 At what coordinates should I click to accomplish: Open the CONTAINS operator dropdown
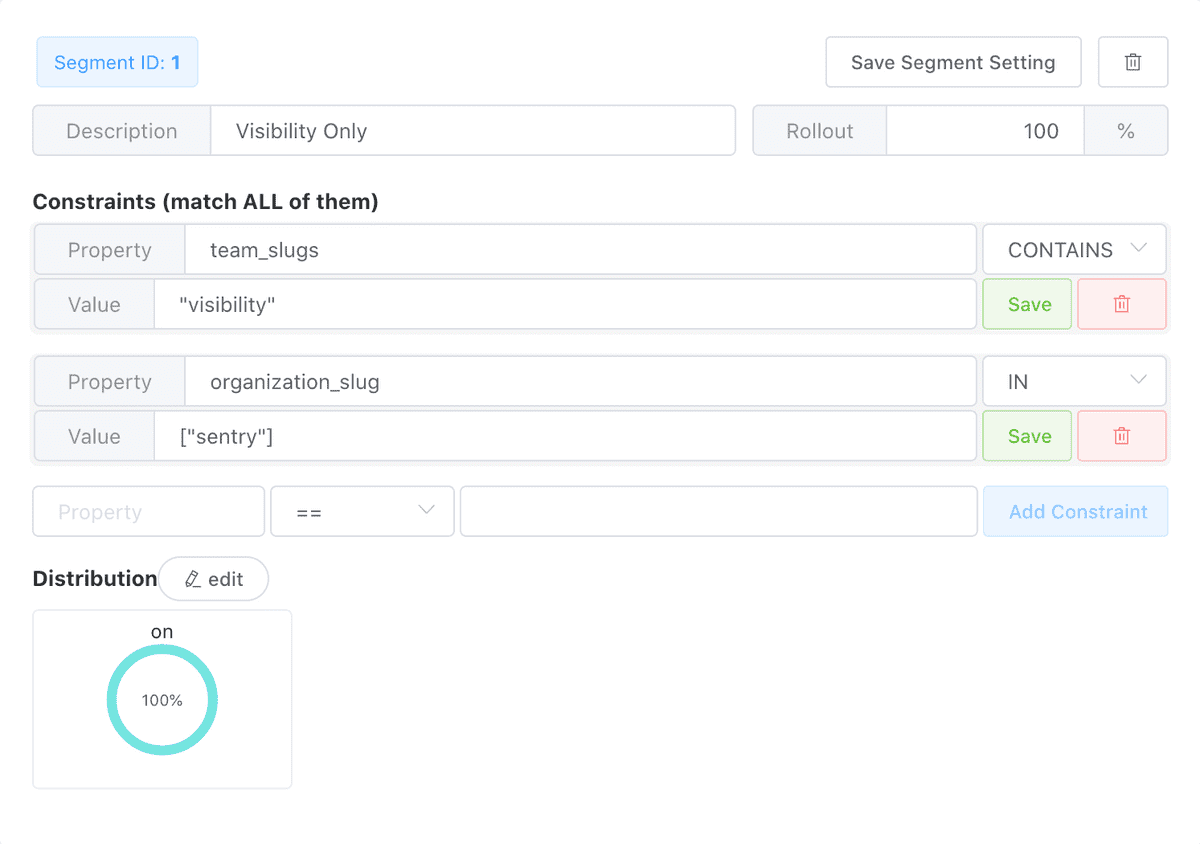pos(1074,250)
